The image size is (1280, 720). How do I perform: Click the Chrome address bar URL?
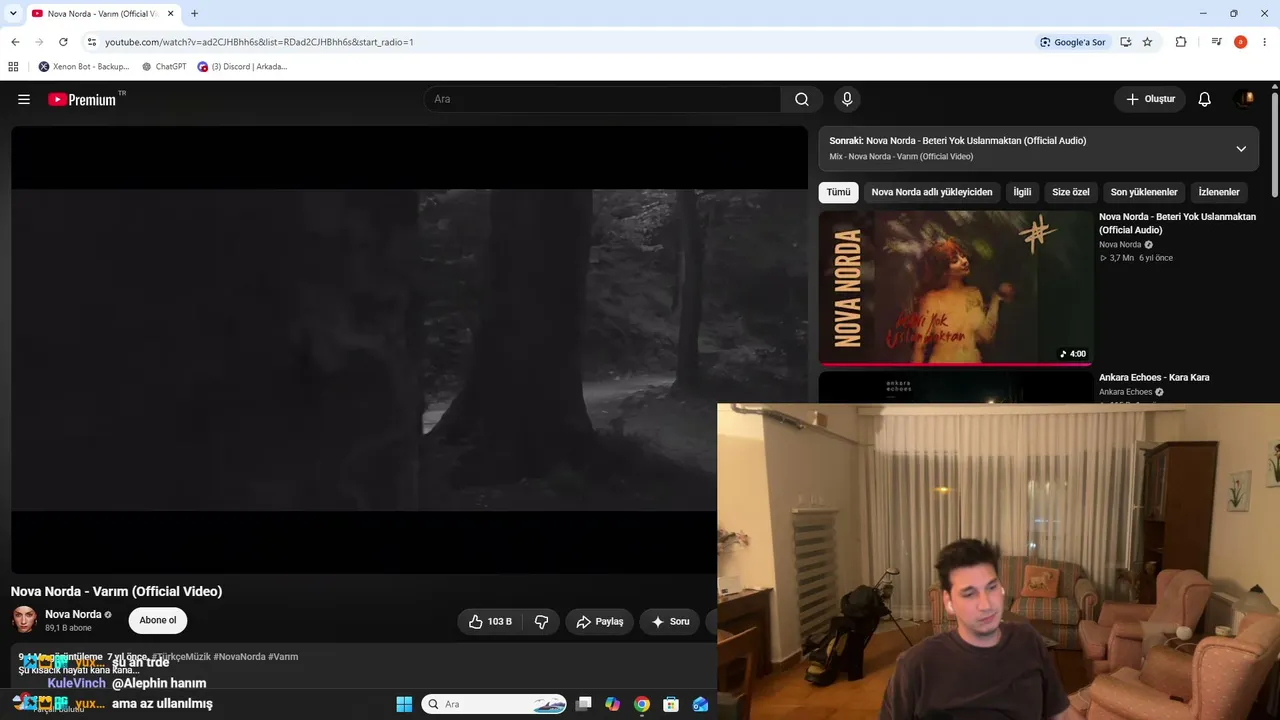(x=259, y=42)
